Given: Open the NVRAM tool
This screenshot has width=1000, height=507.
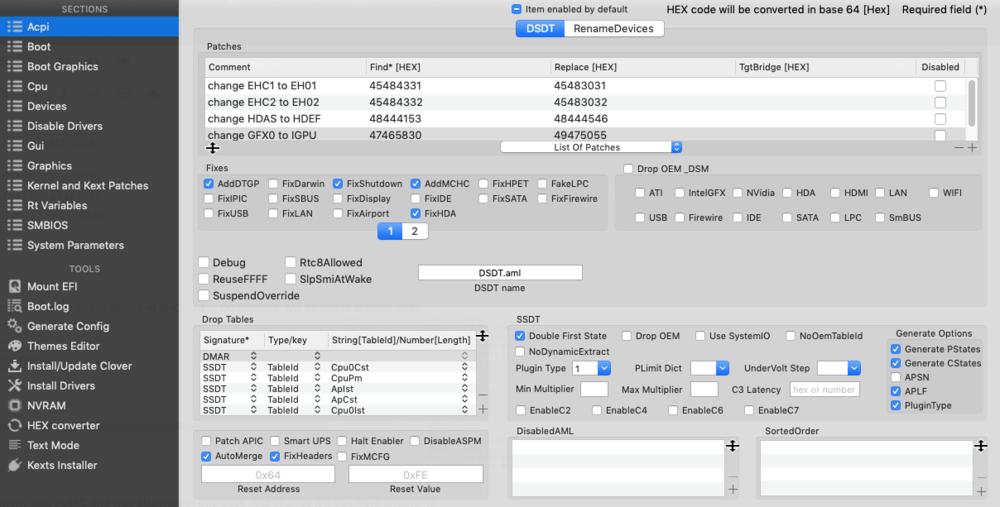Looking at the screenshot, I should point(44,405).
